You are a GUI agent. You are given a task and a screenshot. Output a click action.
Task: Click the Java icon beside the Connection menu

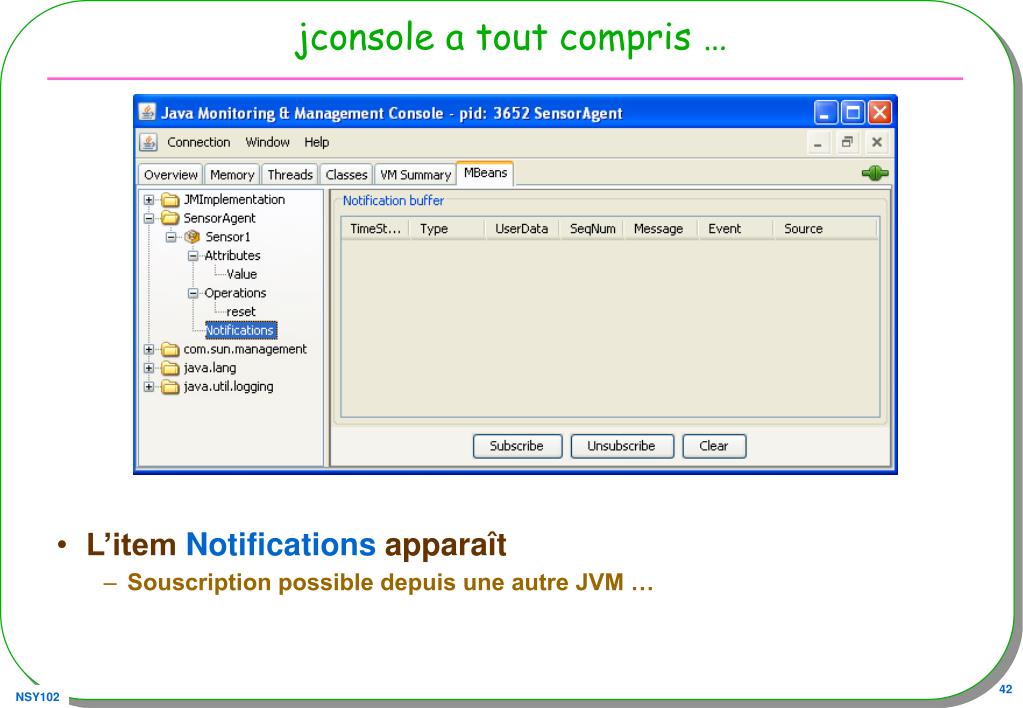click(149, 142)
